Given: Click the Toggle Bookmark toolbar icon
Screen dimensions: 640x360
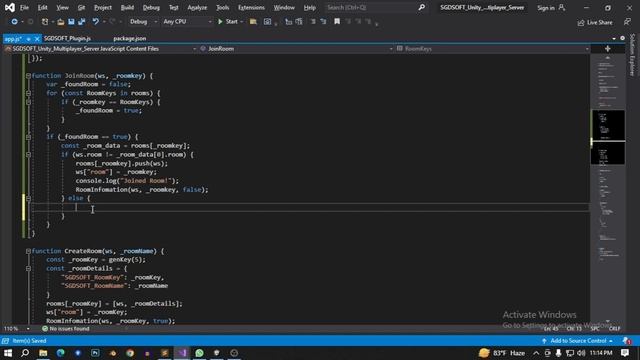Looking at the screenshot, I should coord(337,22).
